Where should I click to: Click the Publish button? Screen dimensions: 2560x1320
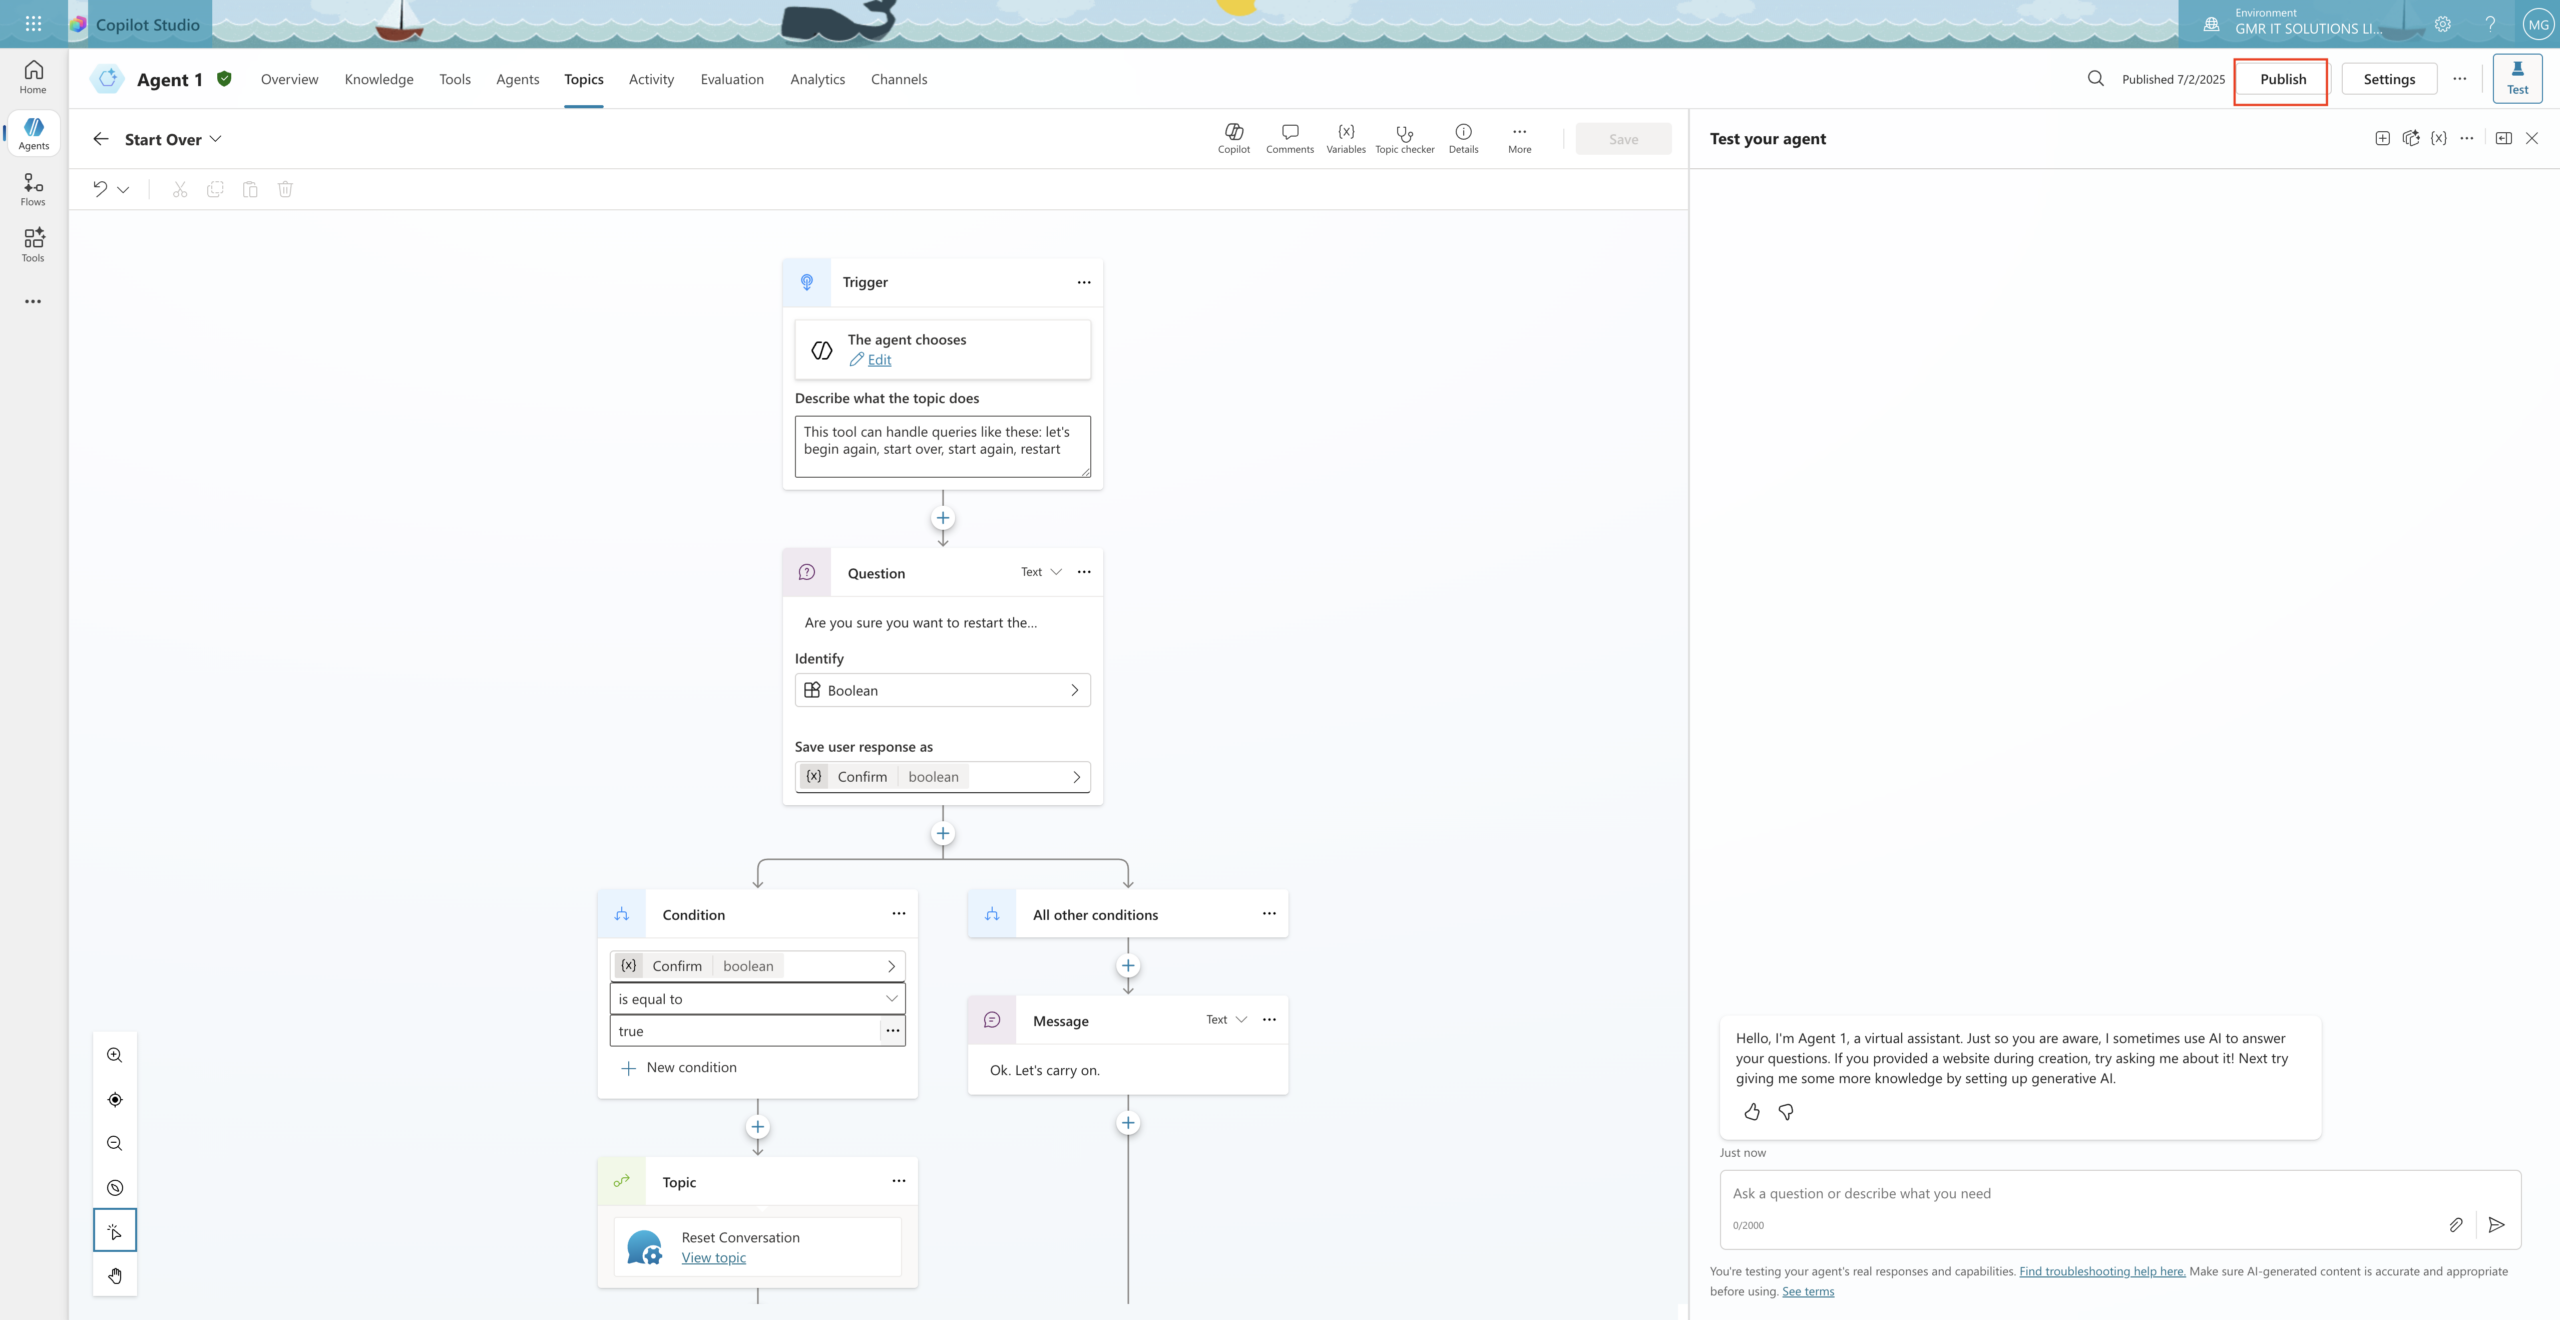coord(2282,79)
